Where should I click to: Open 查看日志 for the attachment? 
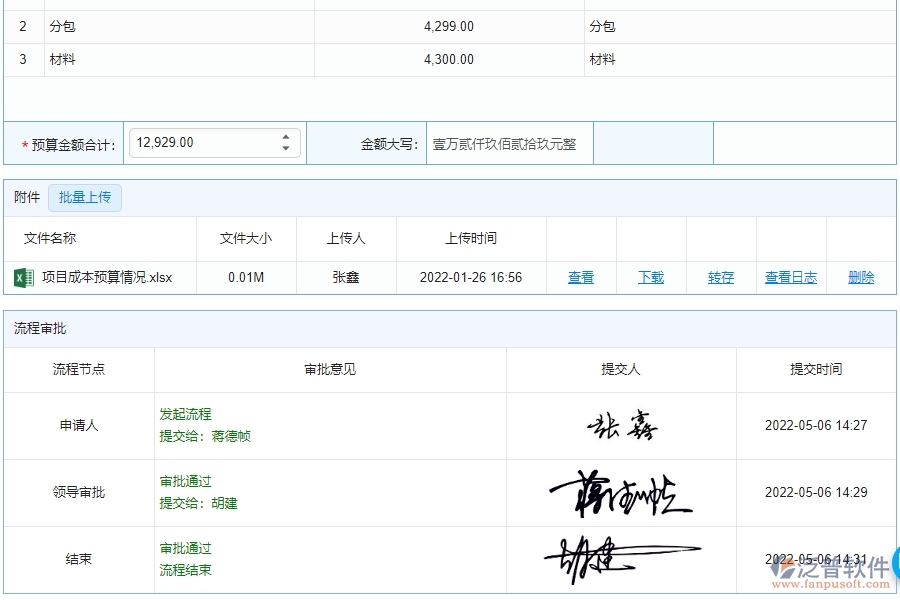click(790, 277)
